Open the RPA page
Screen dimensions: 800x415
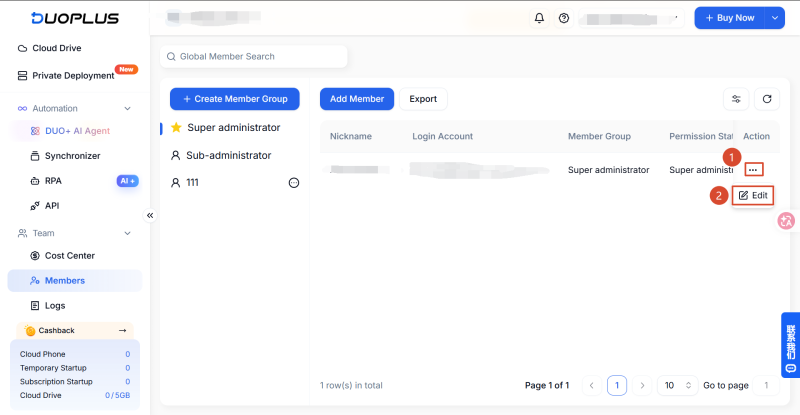pyautogui.click(x=46, y=181)
